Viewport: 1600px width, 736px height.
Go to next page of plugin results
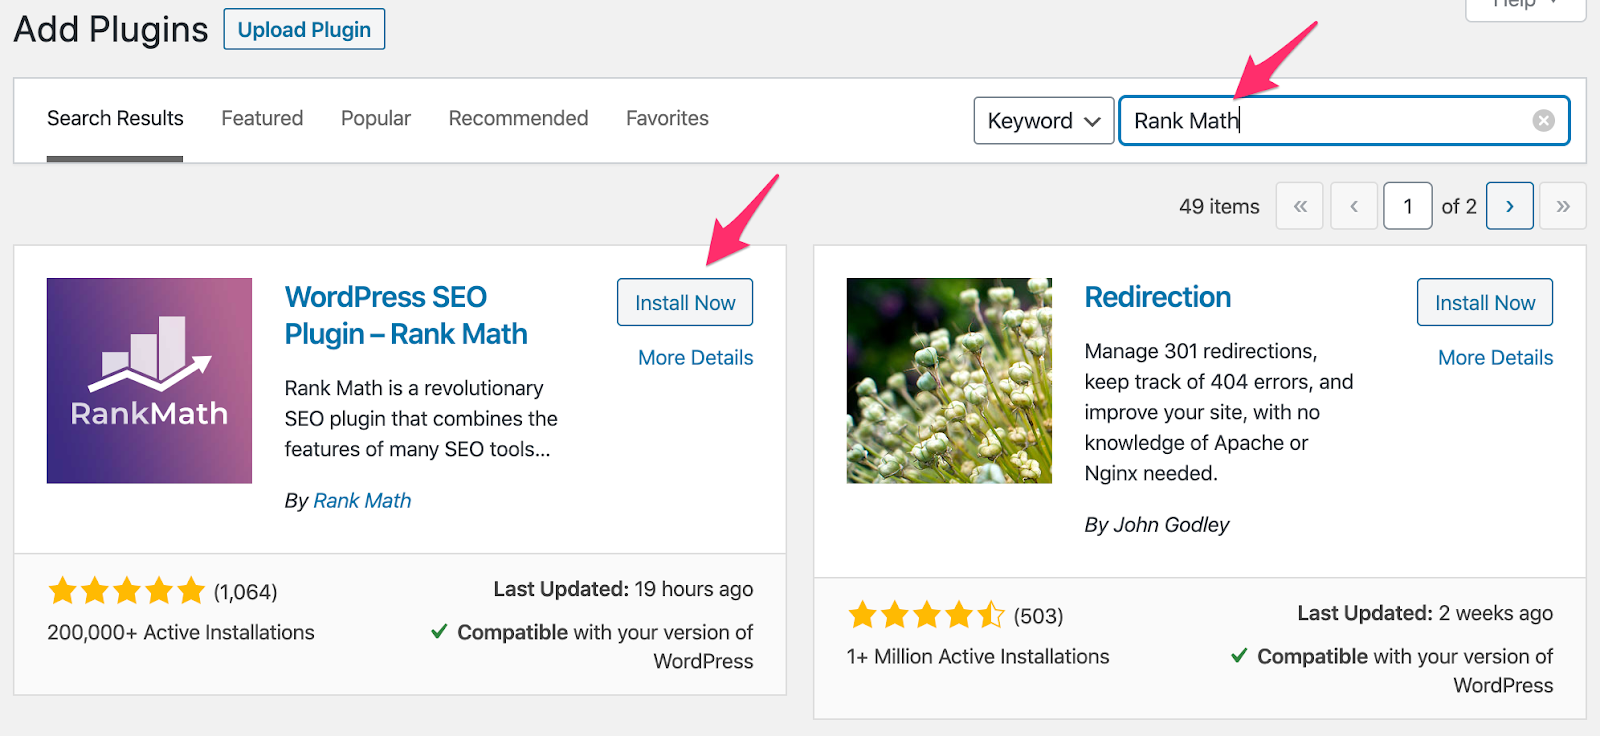click(x=1510, y=206)
